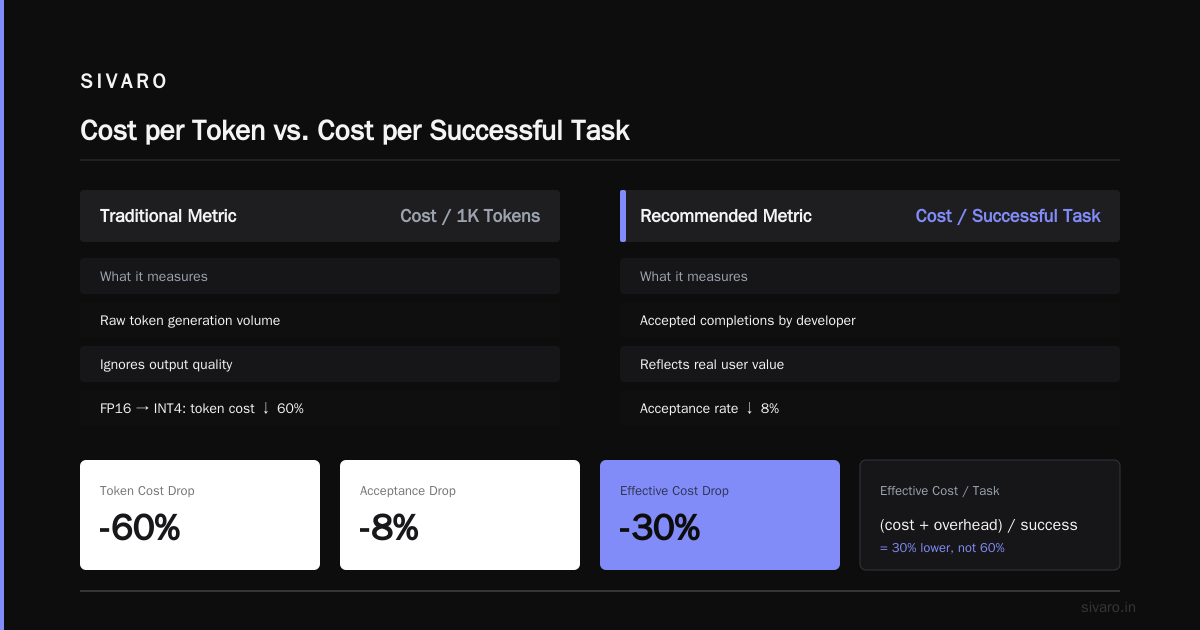Click the '= 30% lower, not 60%' note

(942, 548)
